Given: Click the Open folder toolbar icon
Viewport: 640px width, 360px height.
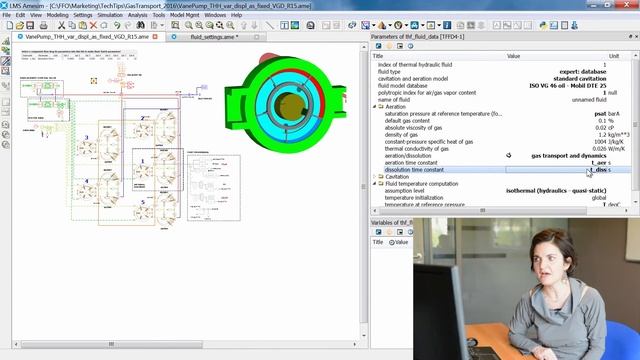Looking at the screenshot, I should pyautogui.click(x=20, y=25).
